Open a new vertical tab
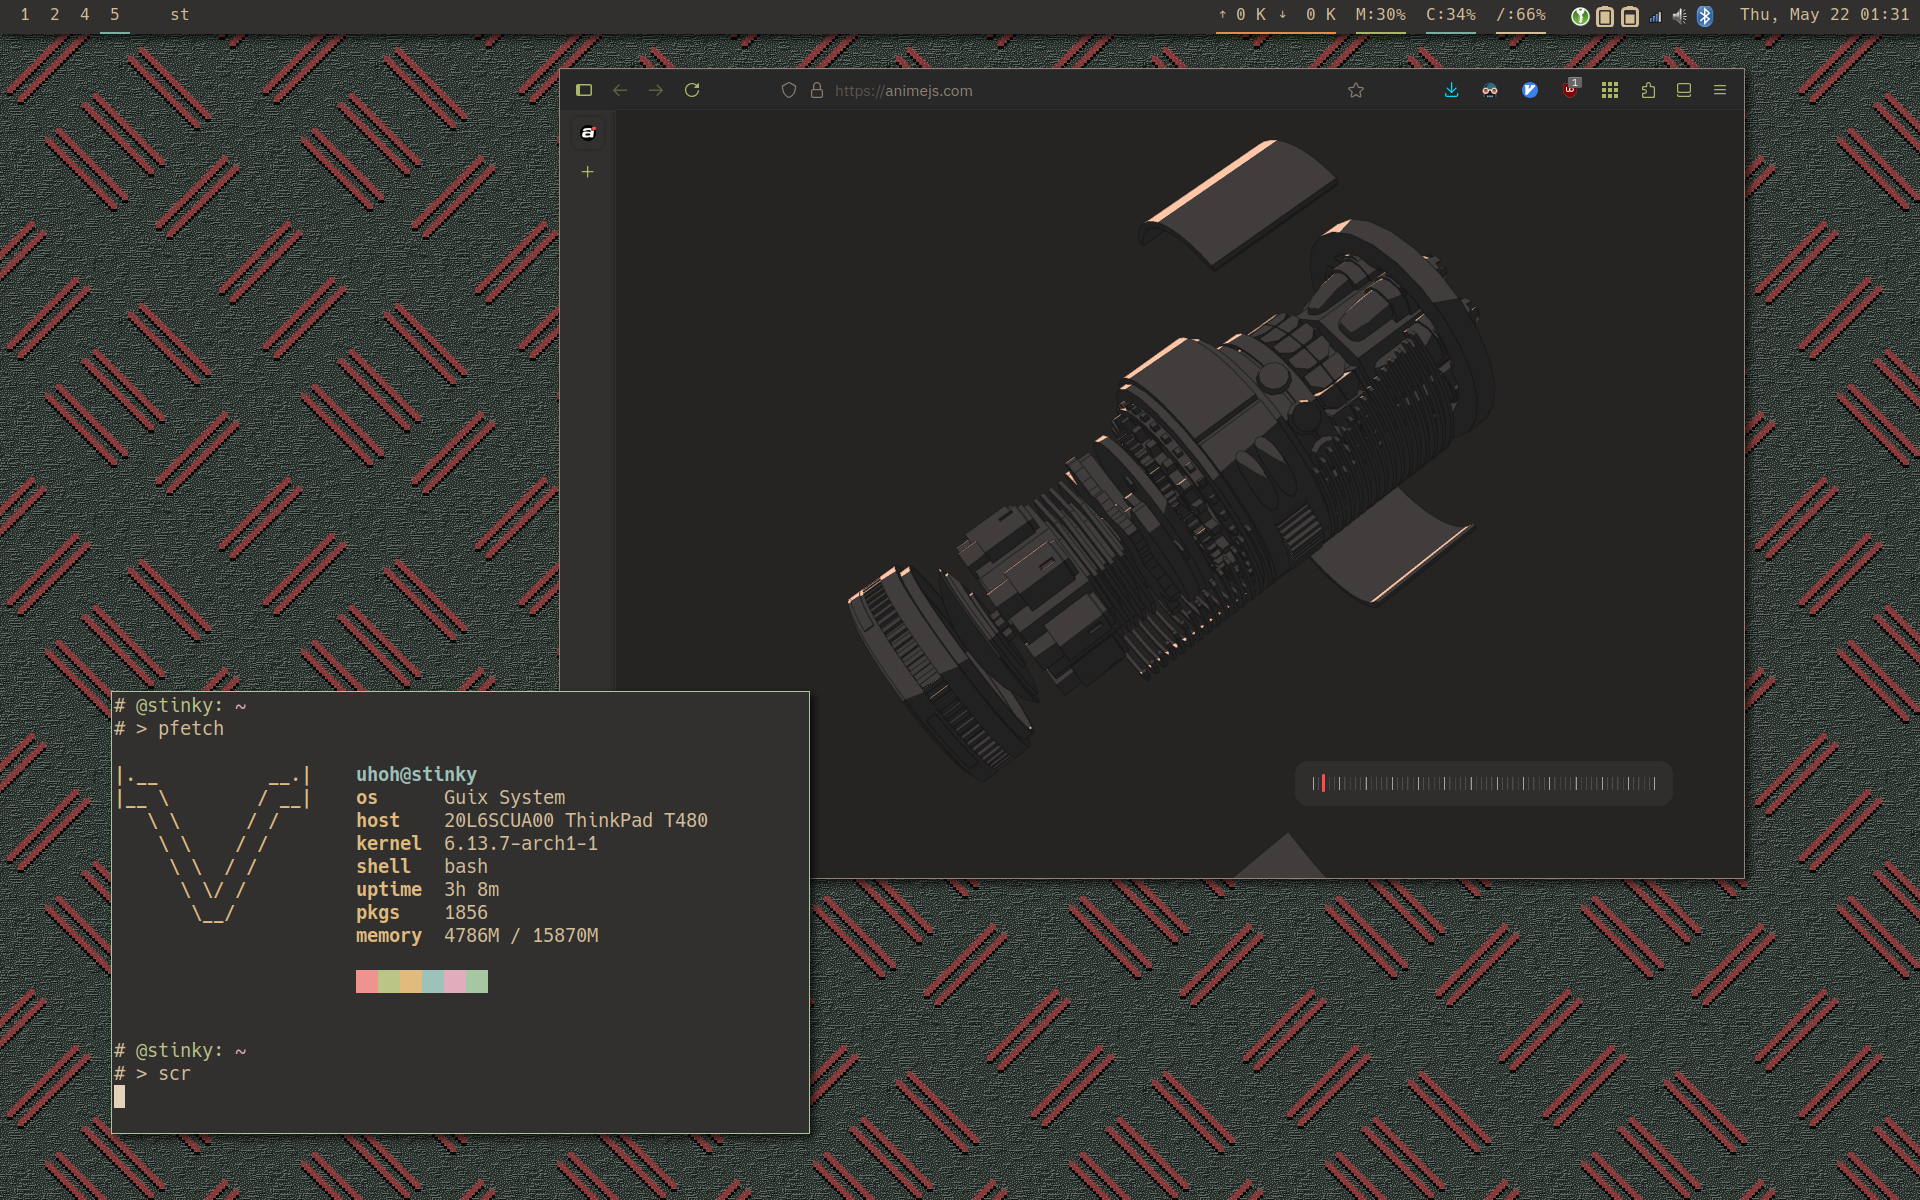The height and width of the screenshot is (1200, 1920). point(588,172)
